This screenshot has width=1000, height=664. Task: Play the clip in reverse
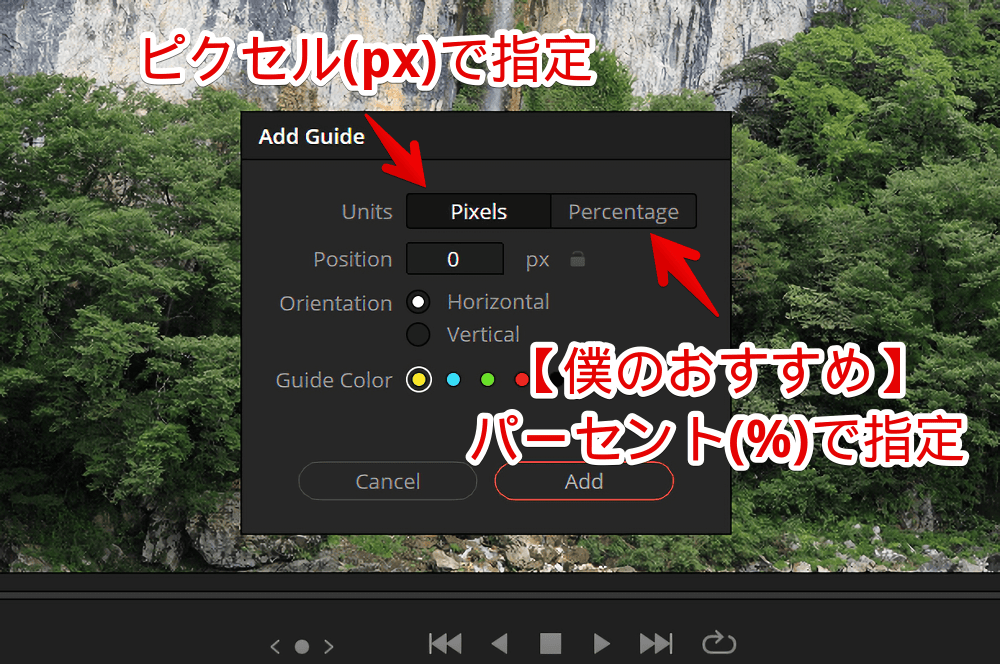point(500,644)
